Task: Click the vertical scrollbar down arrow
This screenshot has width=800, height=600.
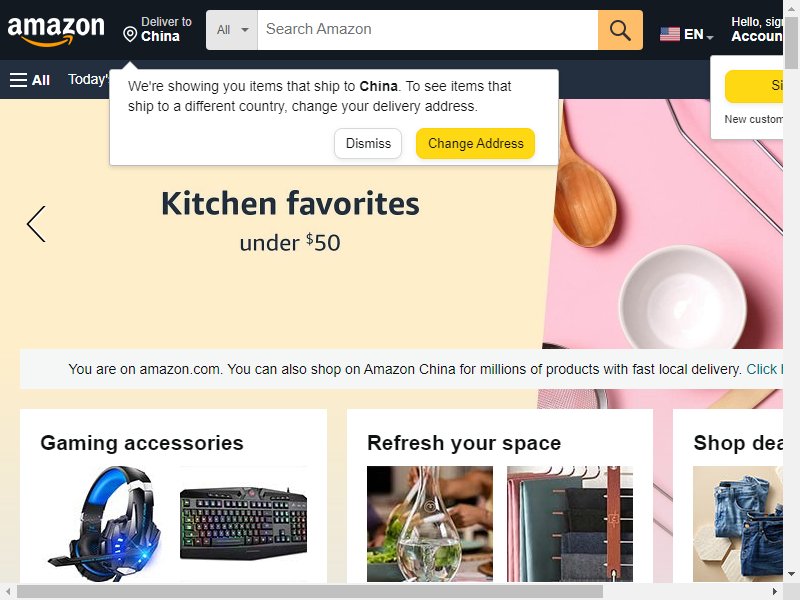Action: coord(791,574)
